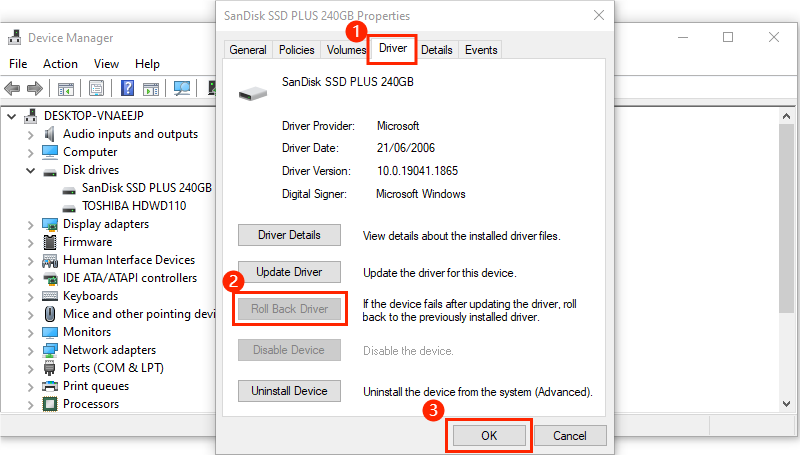
Task: Click the Print queues printer icon
Action: (50, 386)
